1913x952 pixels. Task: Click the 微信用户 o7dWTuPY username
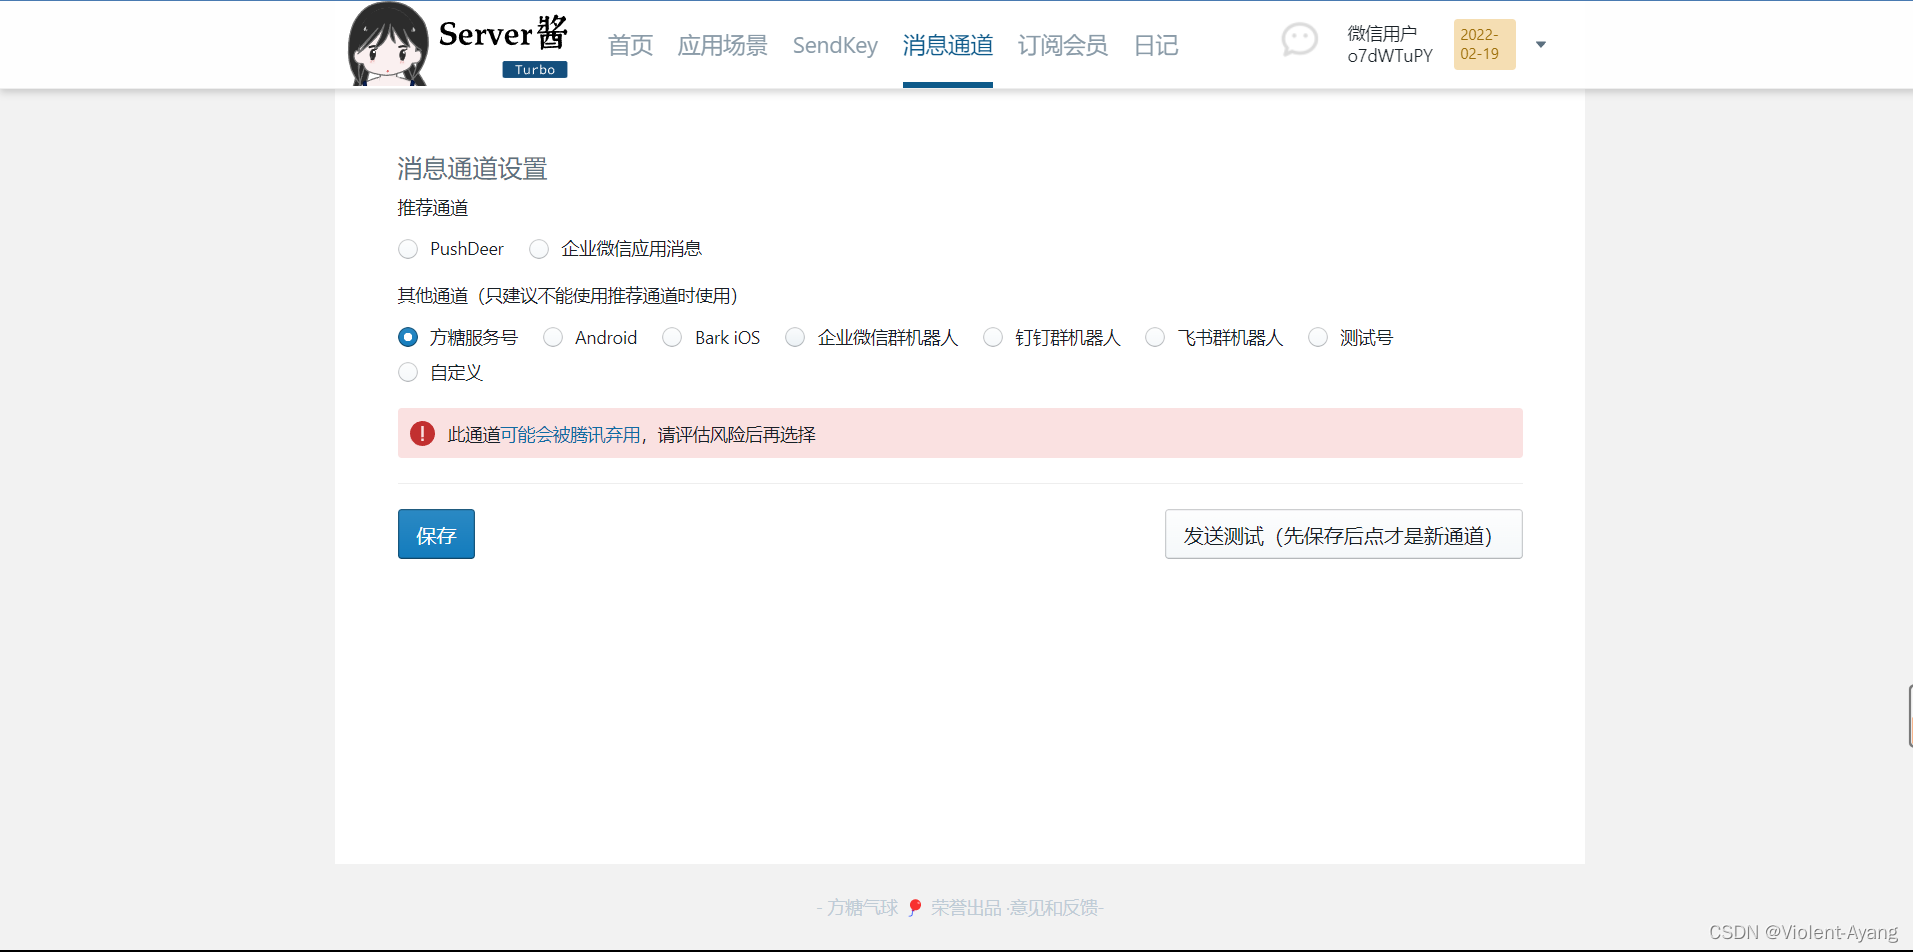1389,44
